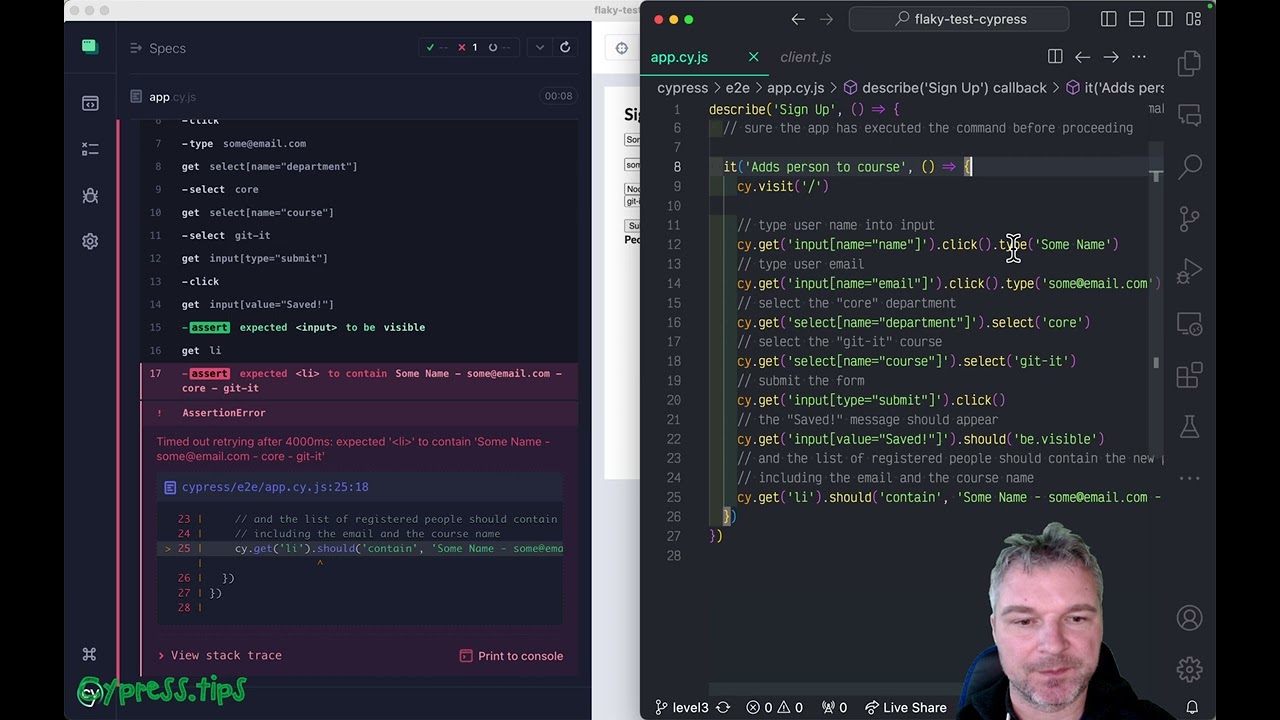Open the level3 git branch selector

681,707
